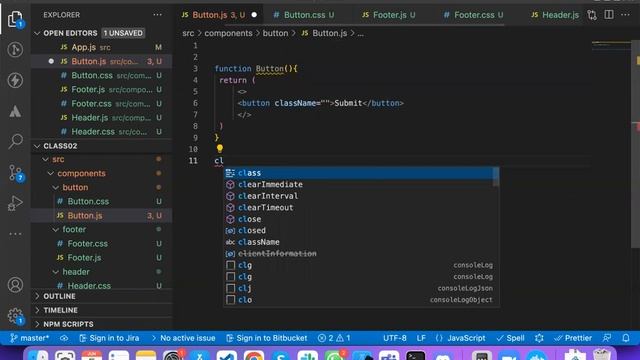Image resolution: width=640 pixels, height=360 pixels.
Task: Click the components breadcrumb
Action: point(228,33)
